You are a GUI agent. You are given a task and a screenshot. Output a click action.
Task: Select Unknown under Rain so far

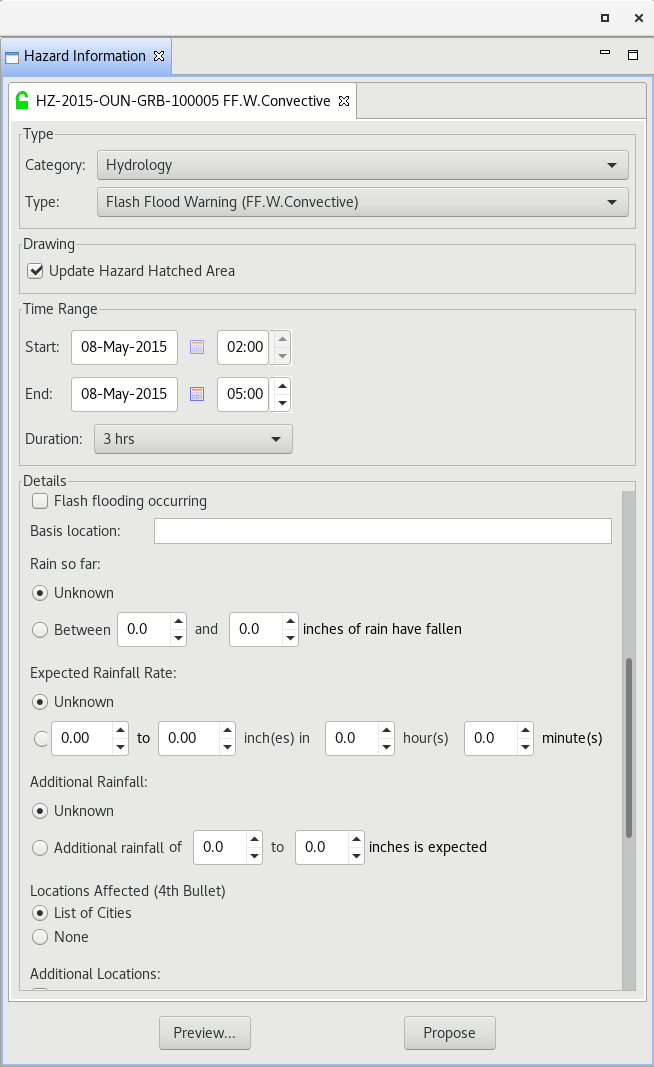click(40, 593)
